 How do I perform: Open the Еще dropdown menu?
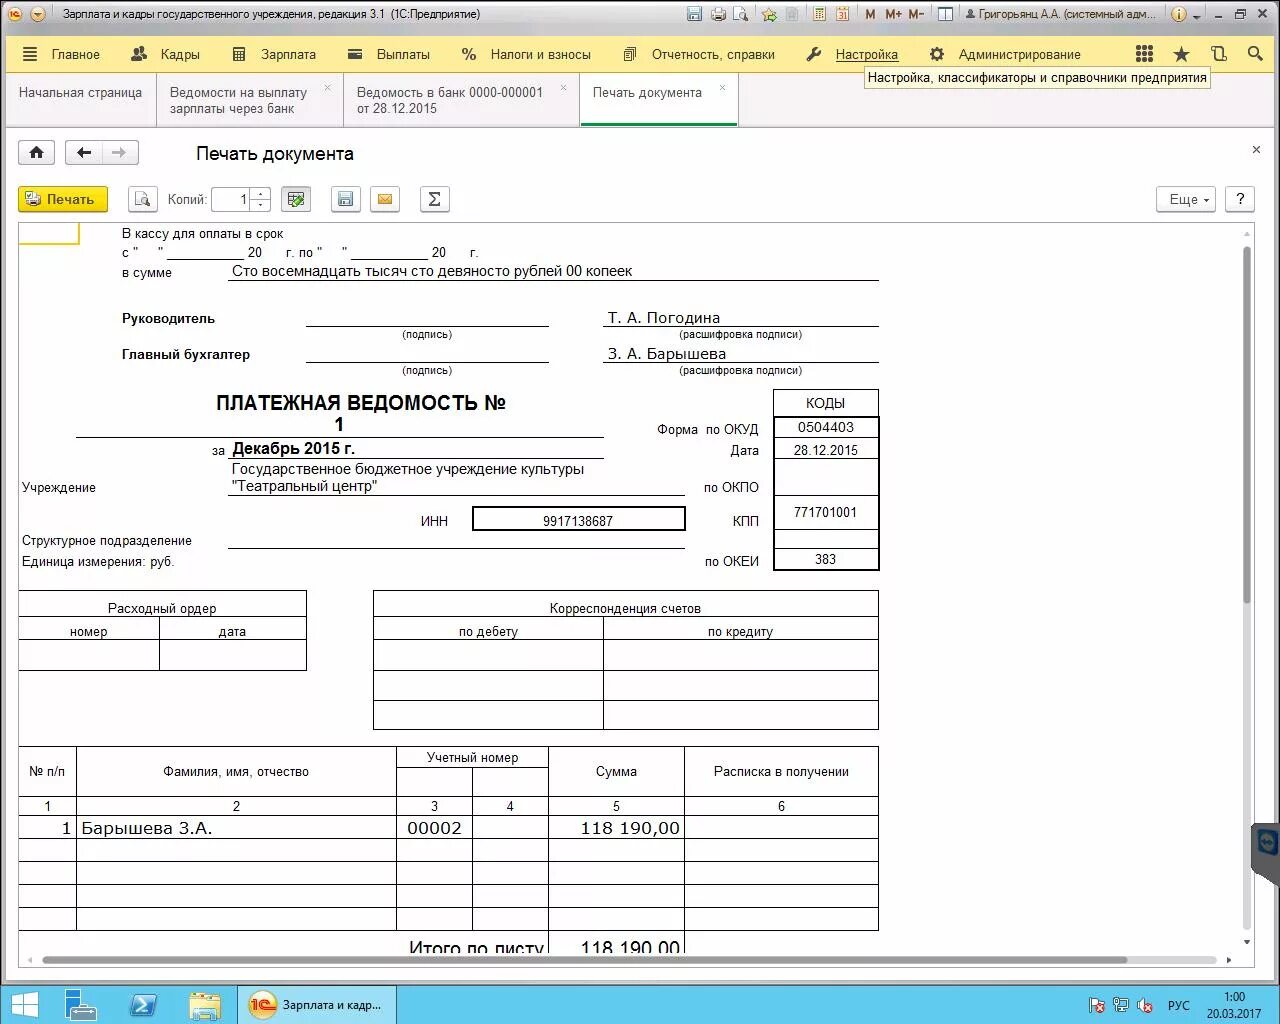tap(1186, 199)
